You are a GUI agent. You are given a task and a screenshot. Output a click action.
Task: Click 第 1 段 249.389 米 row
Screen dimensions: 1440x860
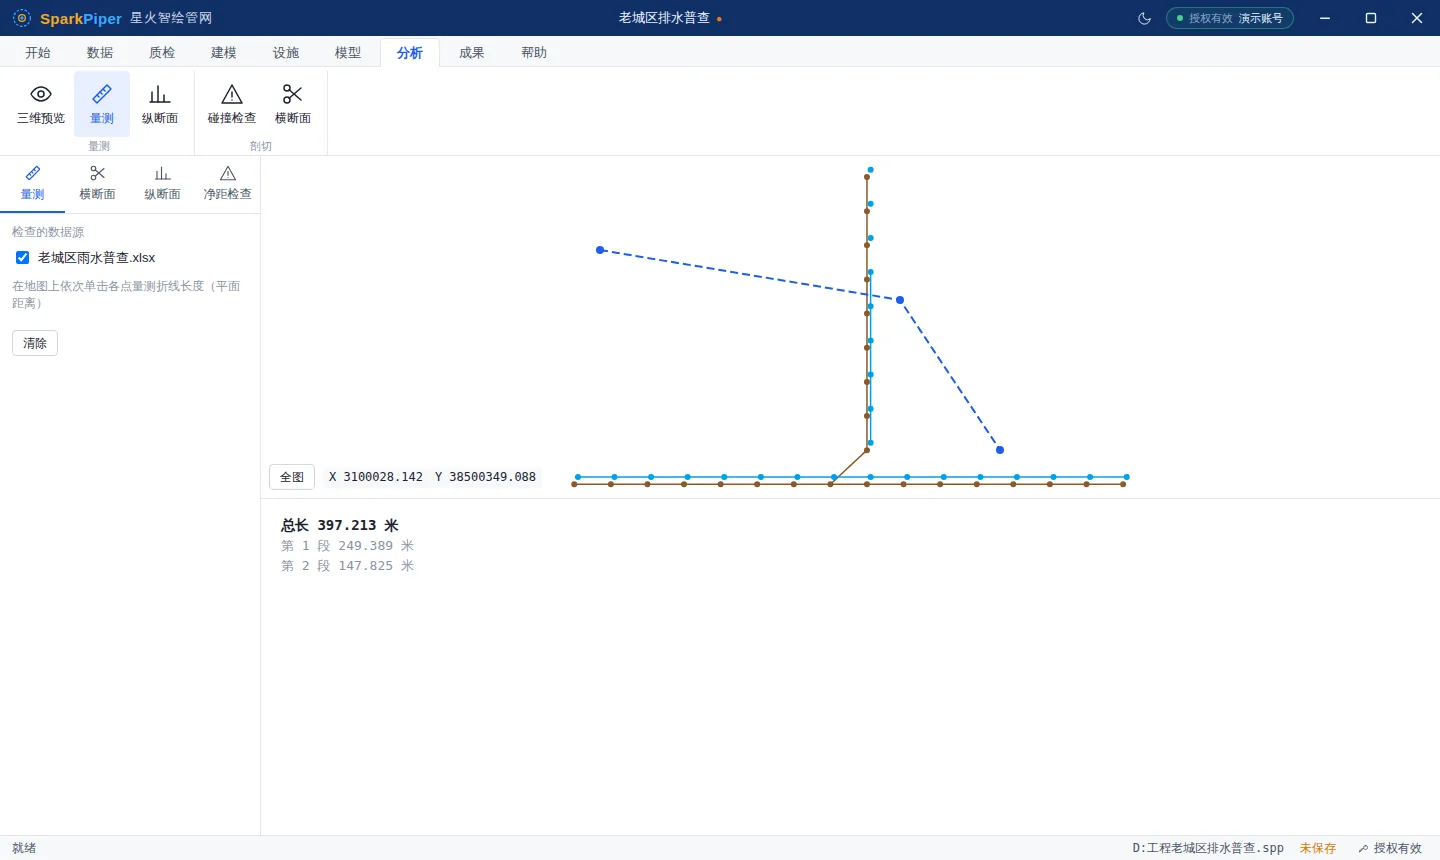tap(347, 546)
